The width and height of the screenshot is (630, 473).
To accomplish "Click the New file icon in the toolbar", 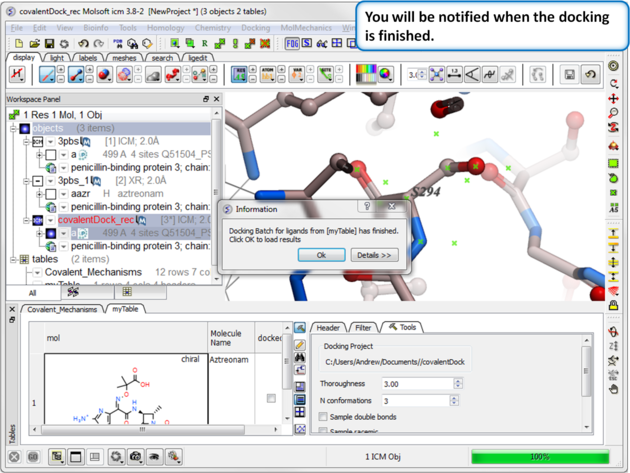I will [18, 43].
